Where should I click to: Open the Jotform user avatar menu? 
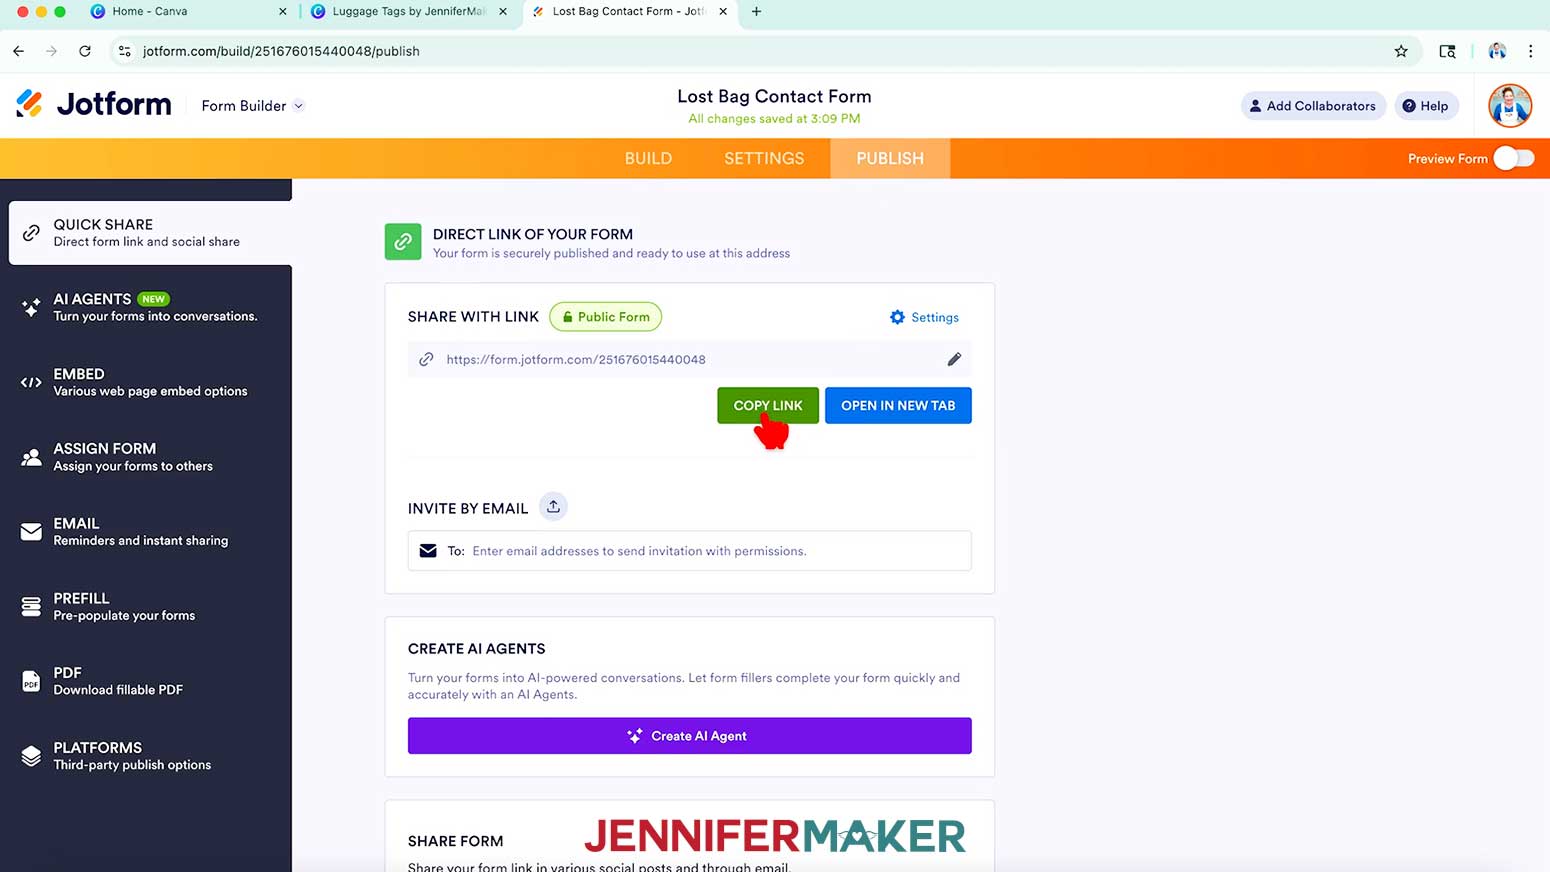pyautogui.click(x=1509, y=106)
